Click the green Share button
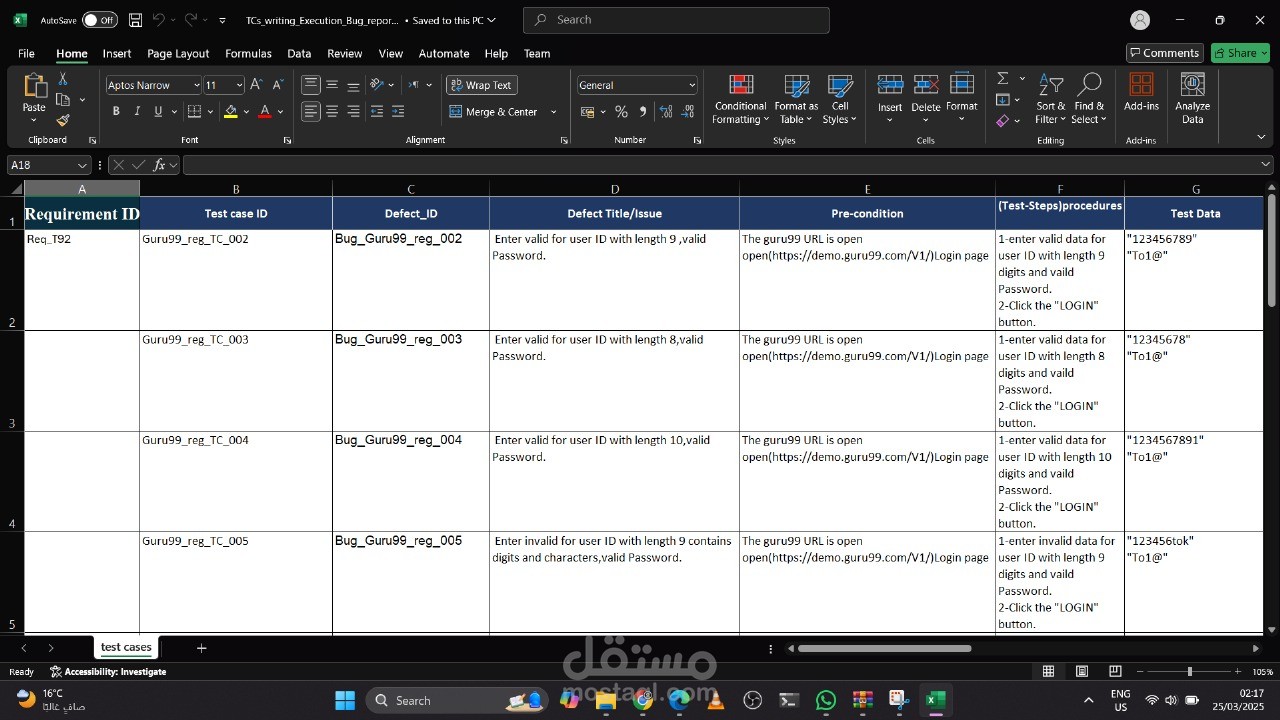The height and width of the screenshot is (720, 1280). (x=1240, y=53)
